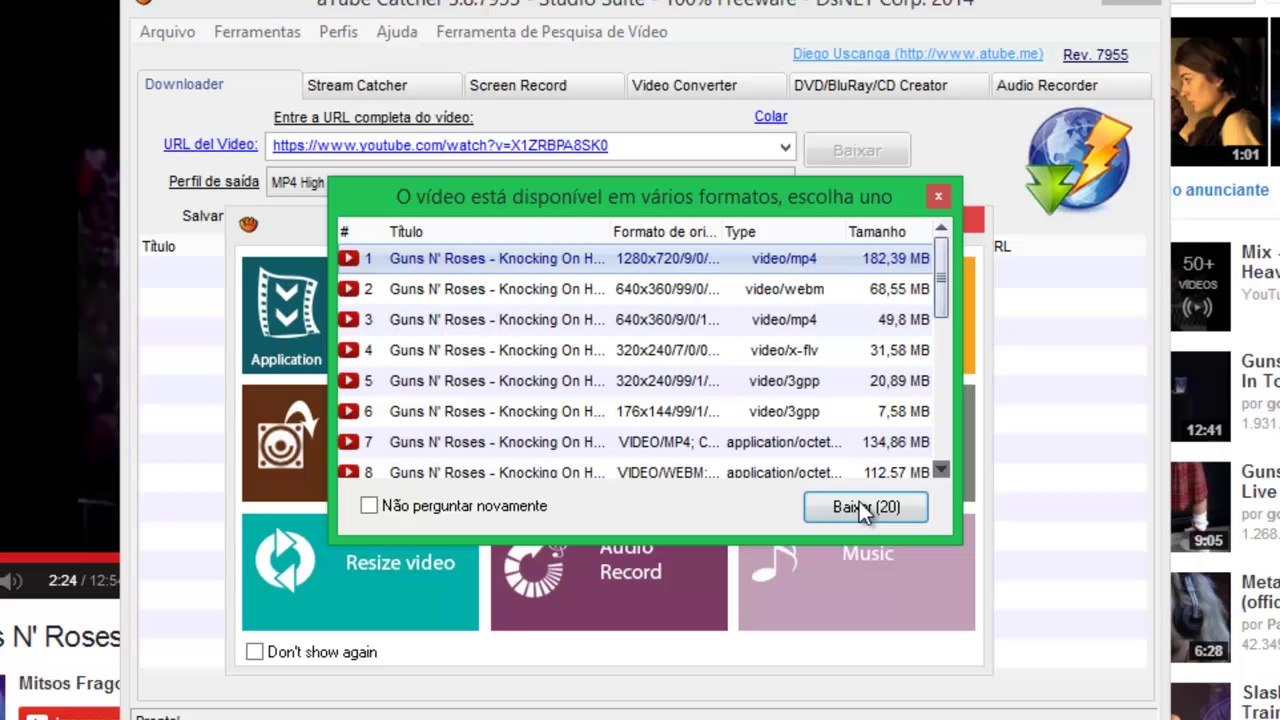The width and height of the screenshot is (1280, 720).
Task: Open the Perfis menu
Action: pyautogui.click(x=338, y=32)
